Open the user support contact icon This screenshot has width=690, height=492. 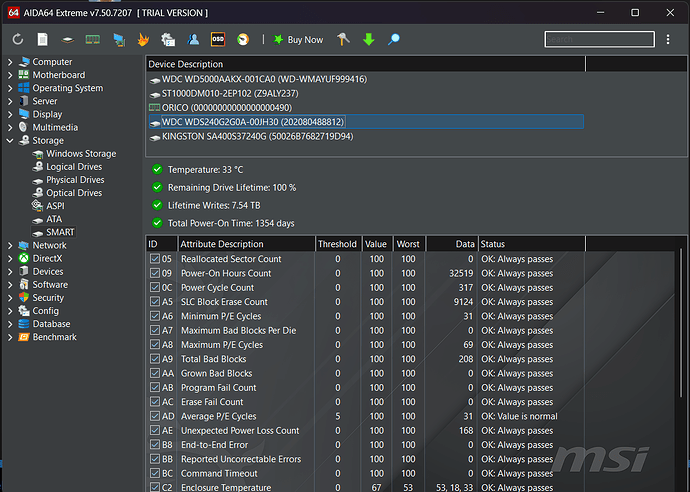193,40
